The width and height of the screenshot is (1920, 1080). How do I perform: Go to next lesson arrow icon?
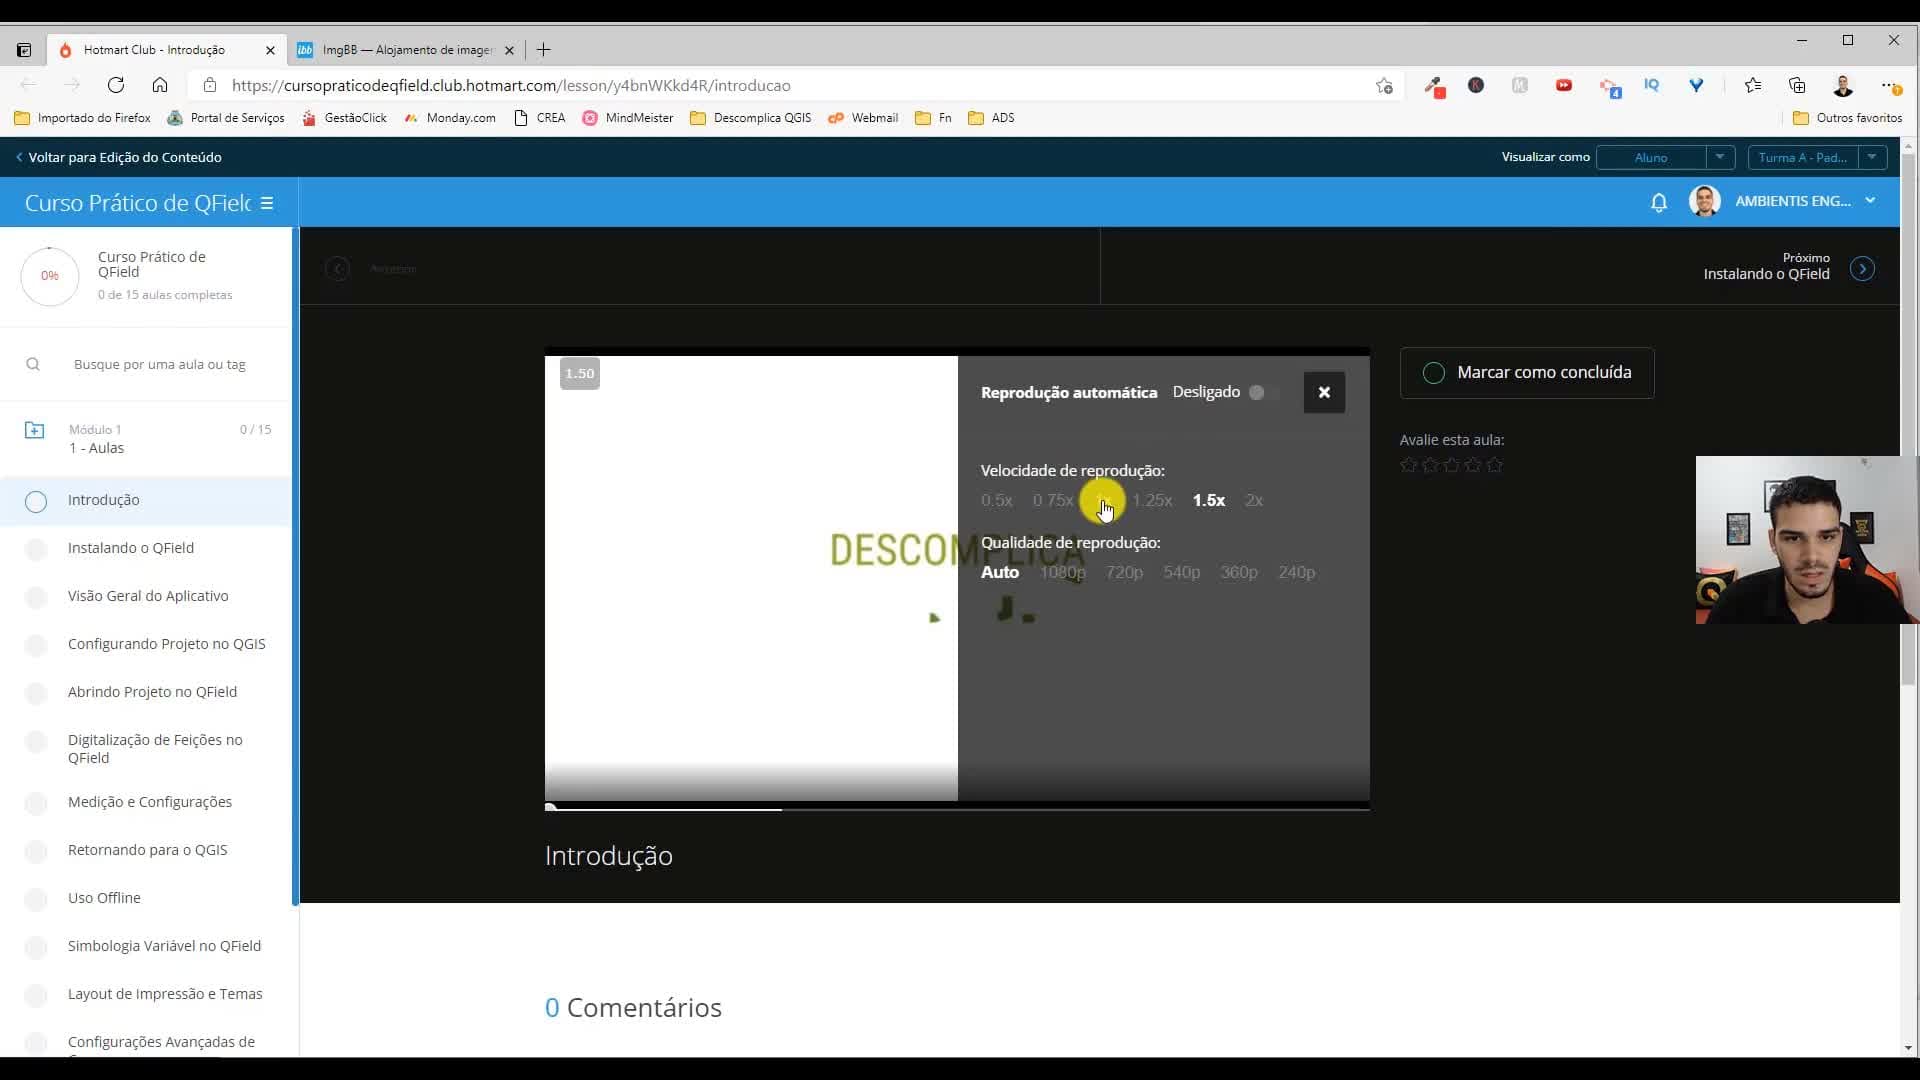coord(1862,269)
